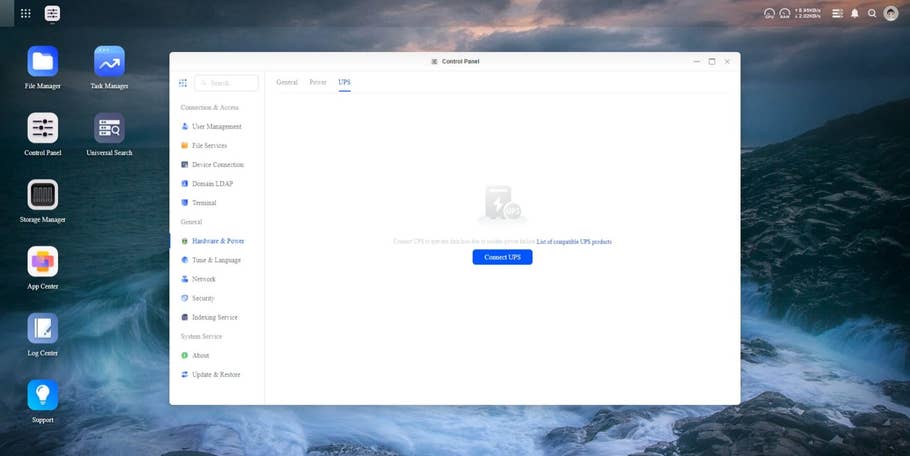Open App Center desktop icon
Screen dimensions: 910x456
[42, 262]
